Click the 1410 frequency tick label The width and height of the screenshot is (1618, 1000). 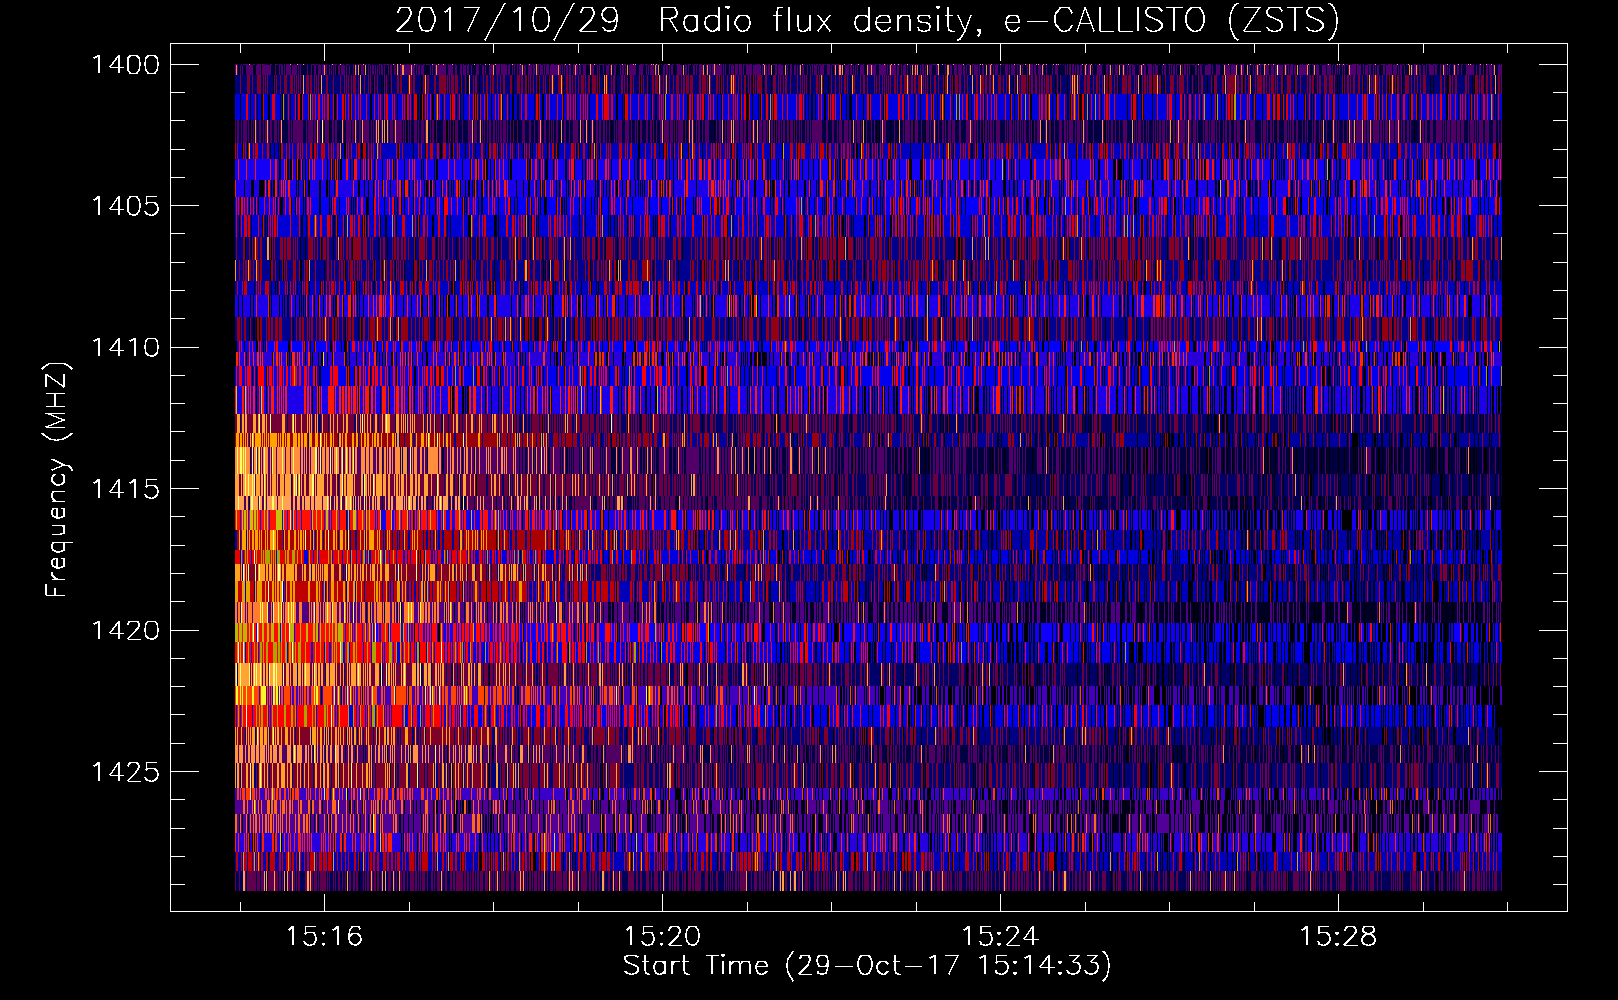(125, 348)
